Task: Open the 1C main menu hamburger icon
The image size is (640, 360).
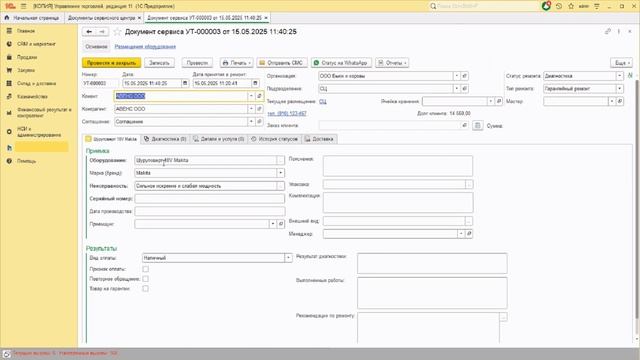Action: point(23,6)
